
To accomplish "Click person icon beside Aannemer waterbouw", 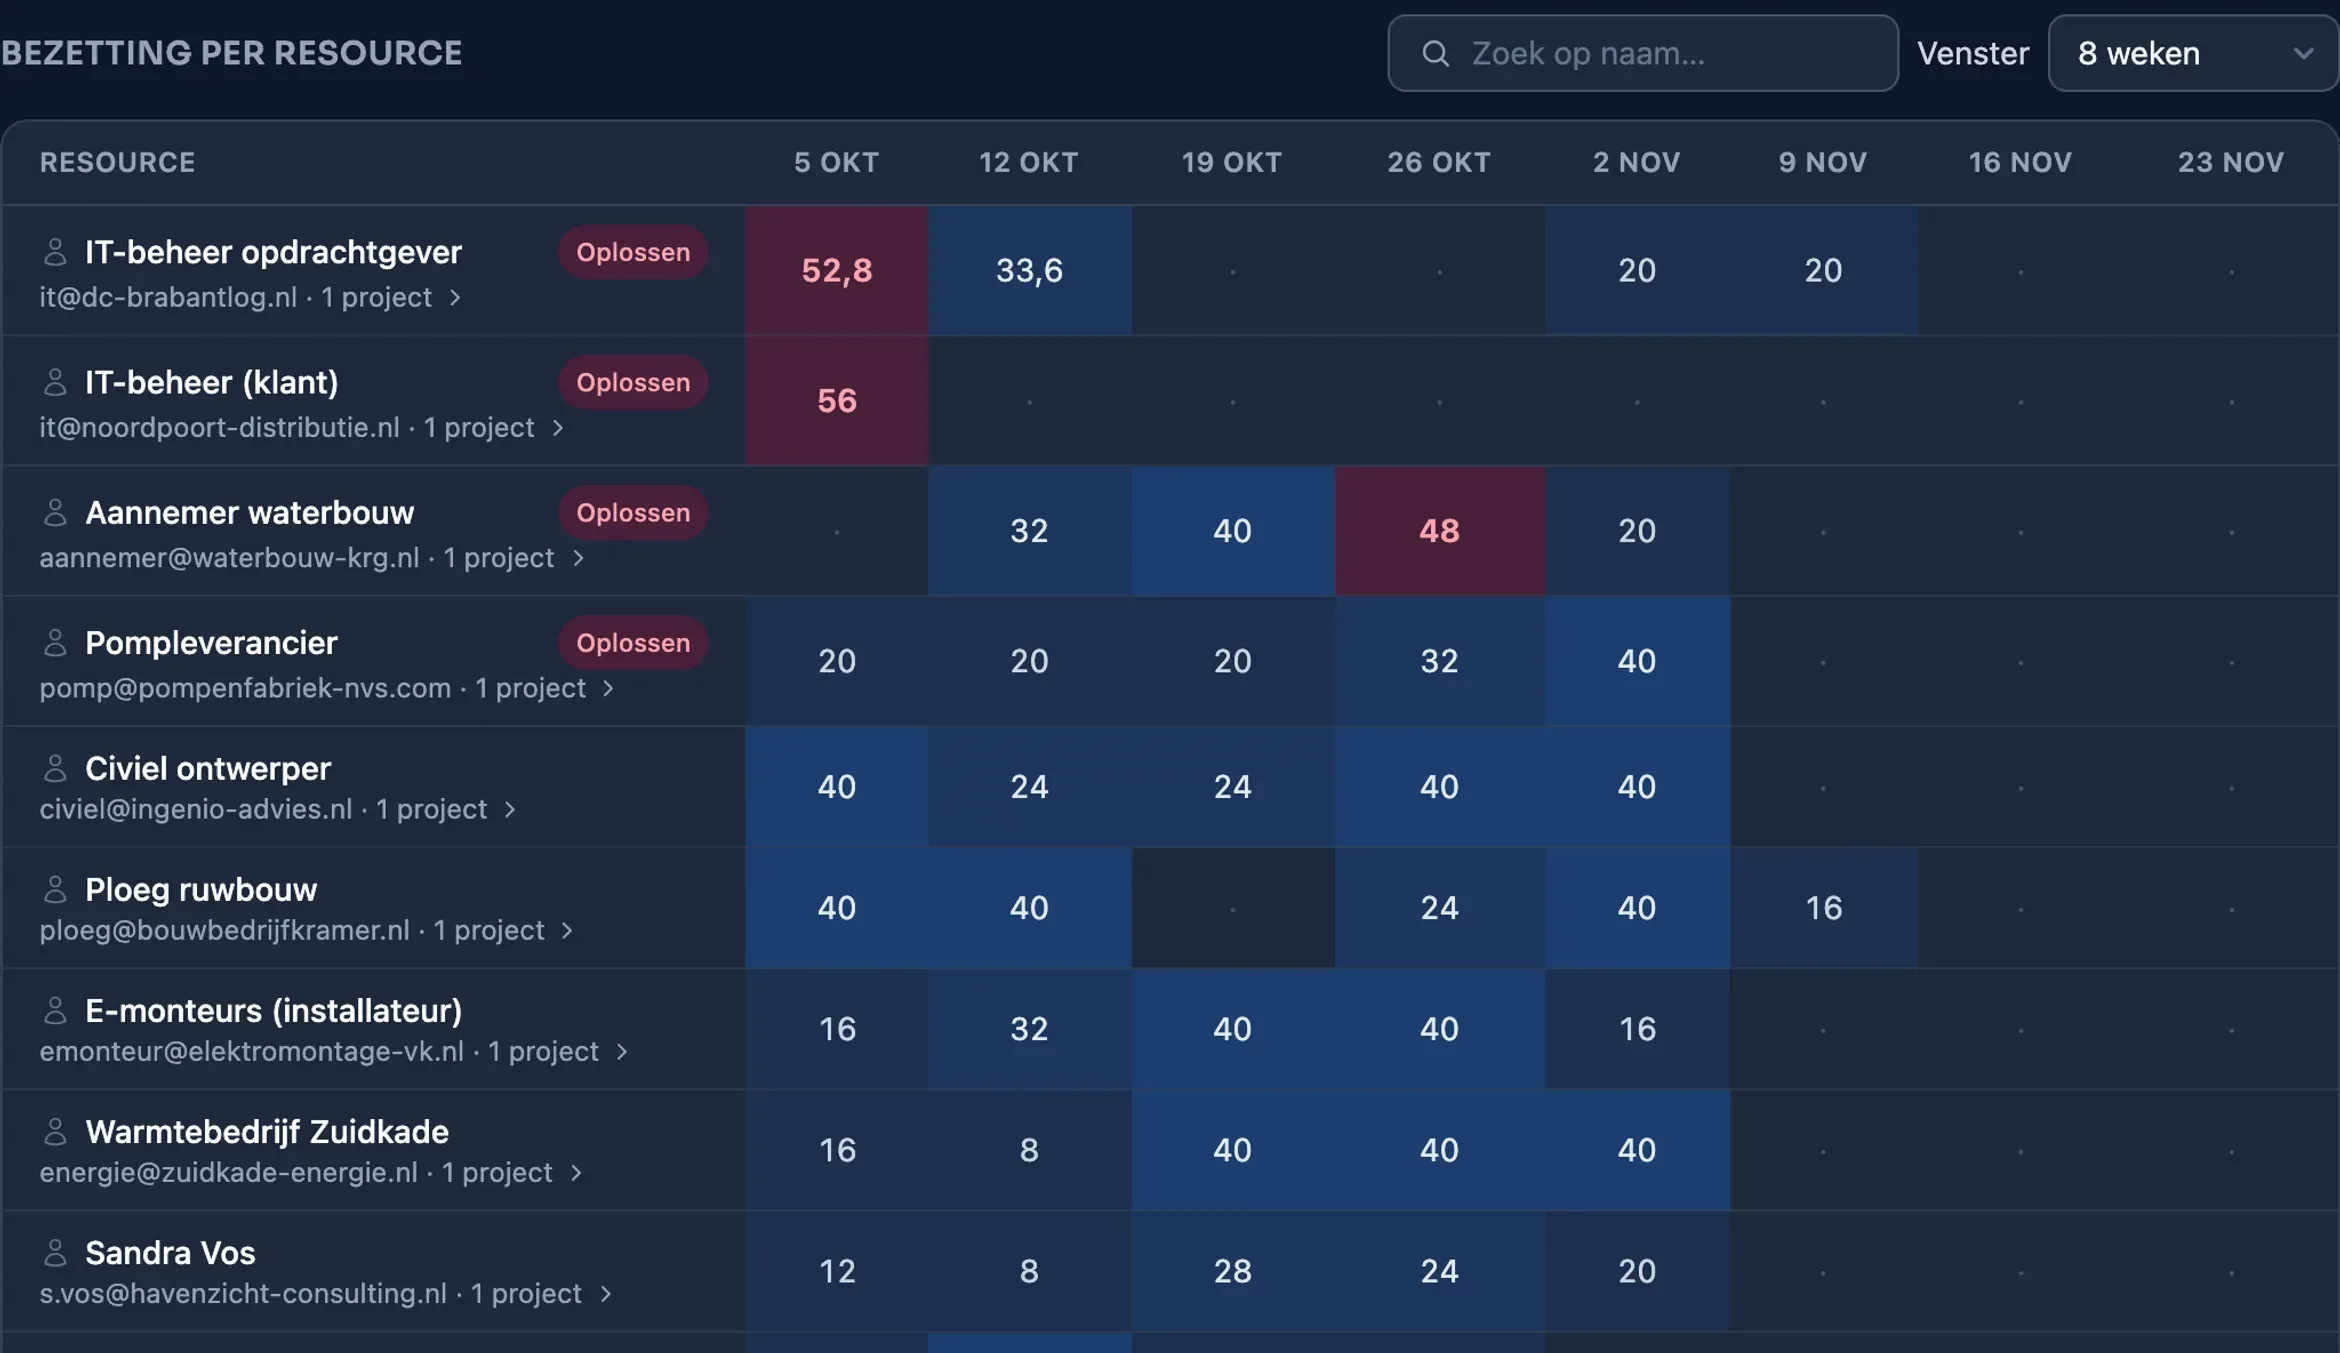I will click(55, 512).
